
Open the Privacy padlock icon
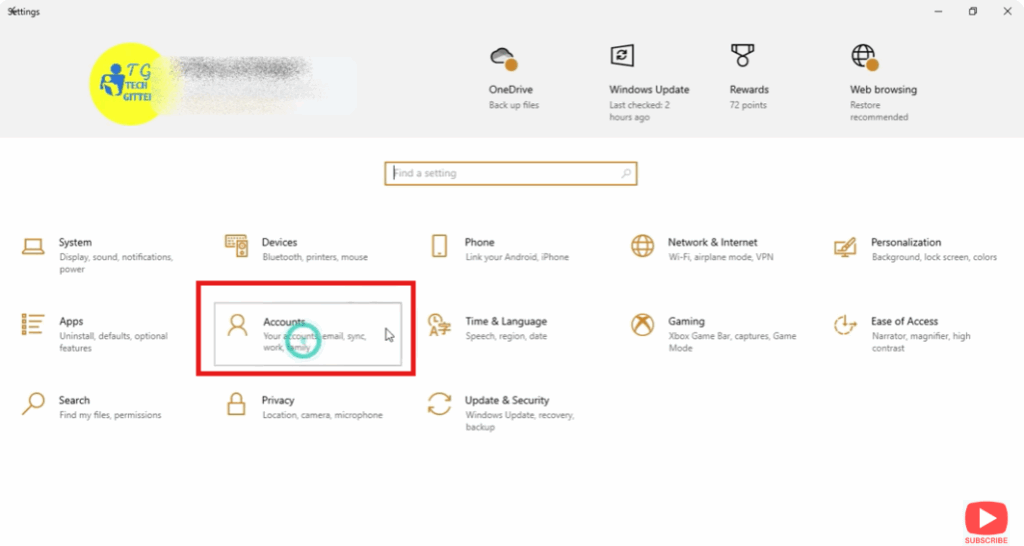tap(236, 404)
